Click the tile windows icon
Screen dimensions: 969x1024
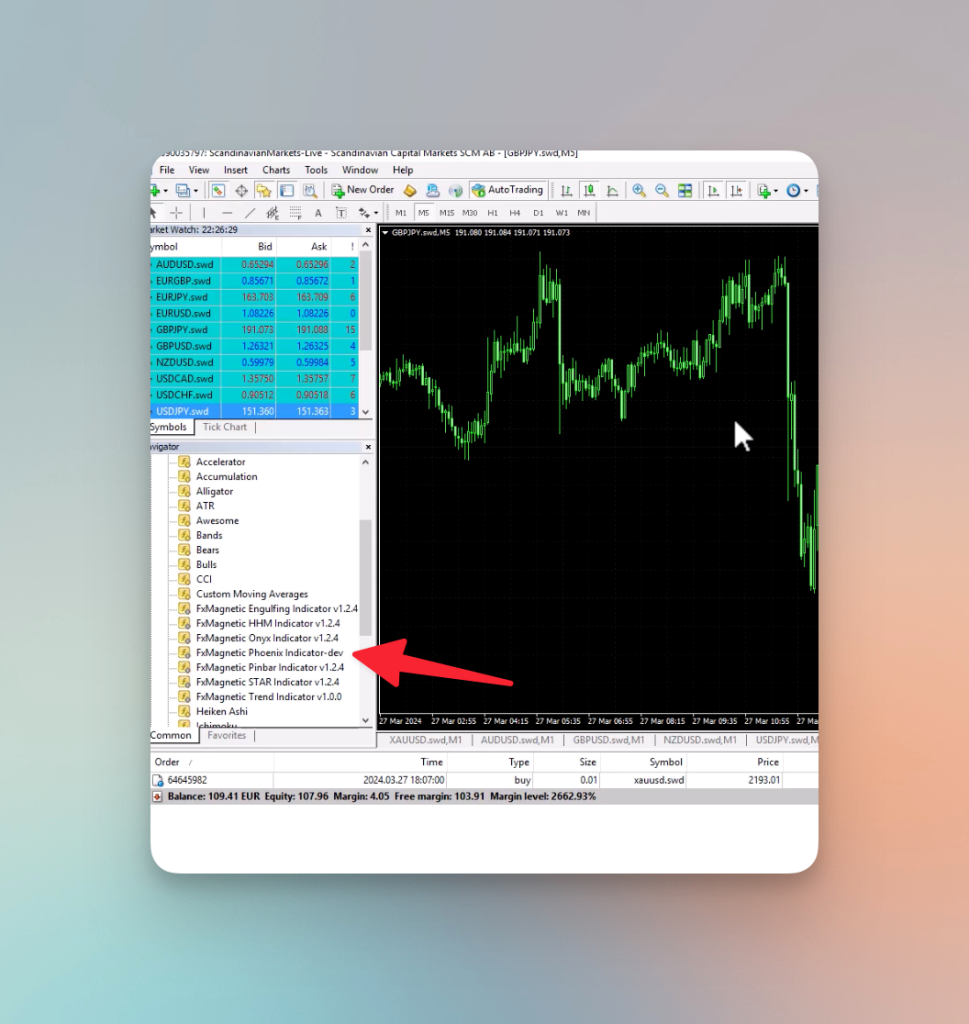[x=684, y=190]
